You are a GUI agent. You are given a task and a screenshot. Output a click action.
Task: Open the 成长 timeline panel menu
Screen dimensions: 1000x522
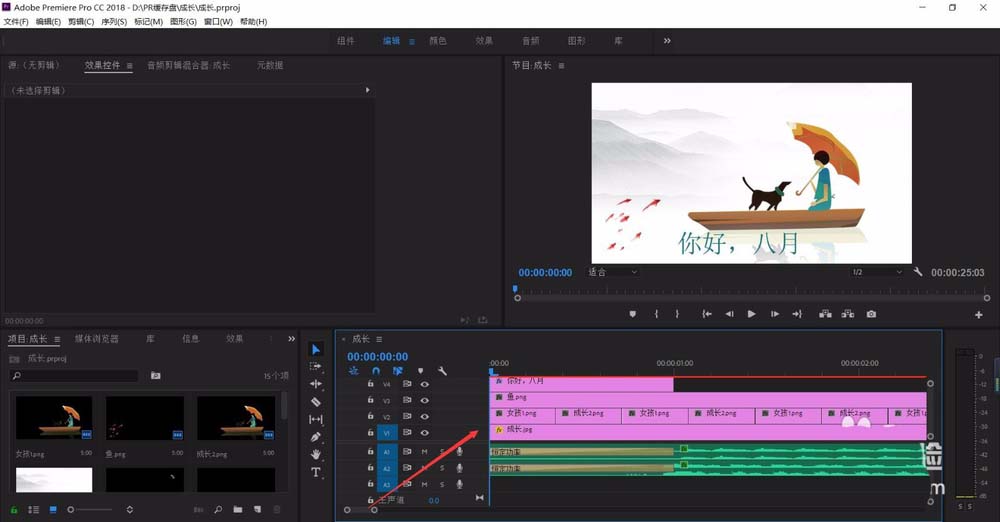(379, 339)
